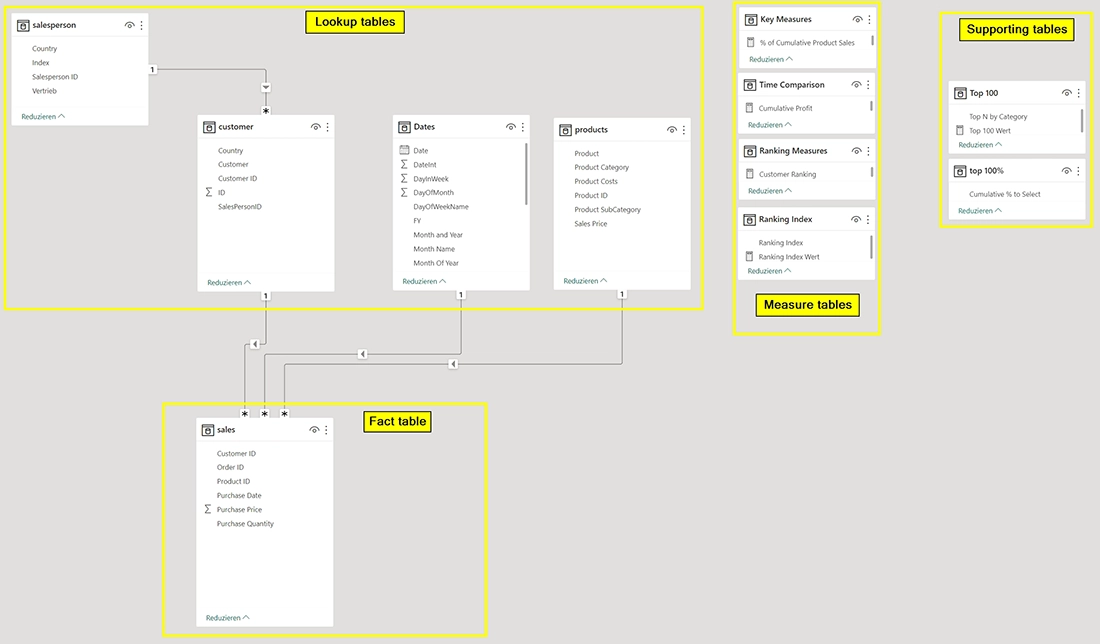Click the calendar icon beside Date field
Image resolution: width=1100 pixels, height=644 pixels.
click(x=404, y=150)
